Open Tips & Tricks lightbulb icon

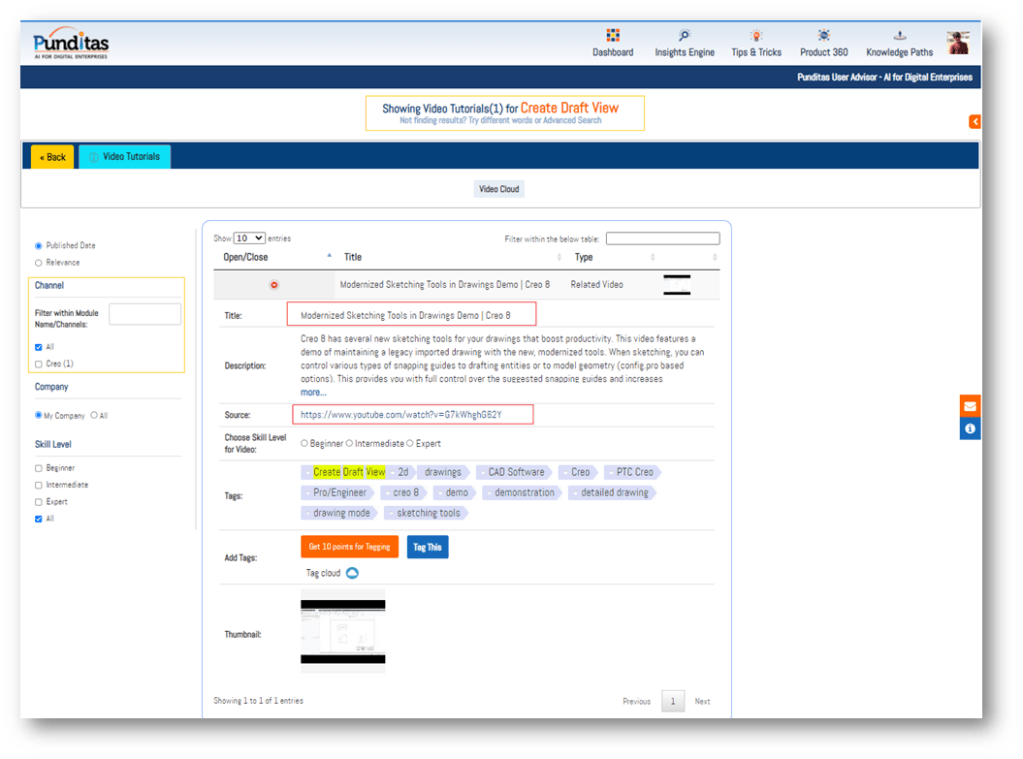click(756, 36)
